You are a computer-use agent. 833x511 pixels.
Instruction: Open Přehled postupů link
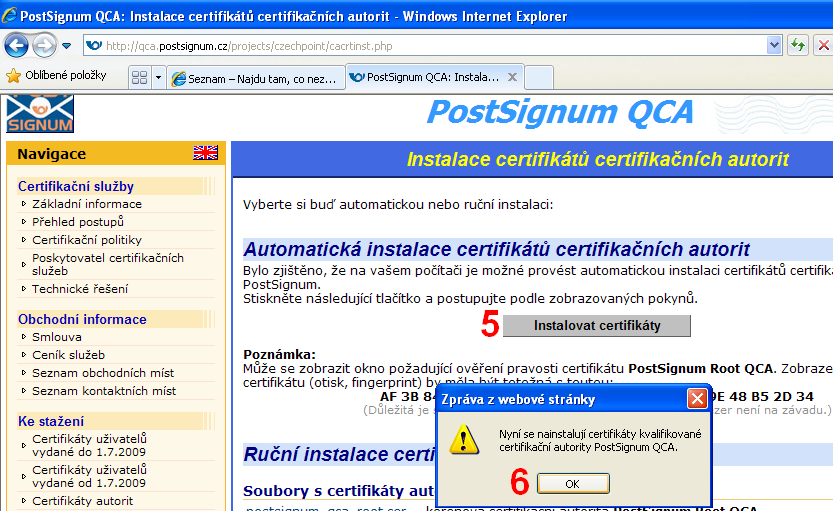click(78, 222)
